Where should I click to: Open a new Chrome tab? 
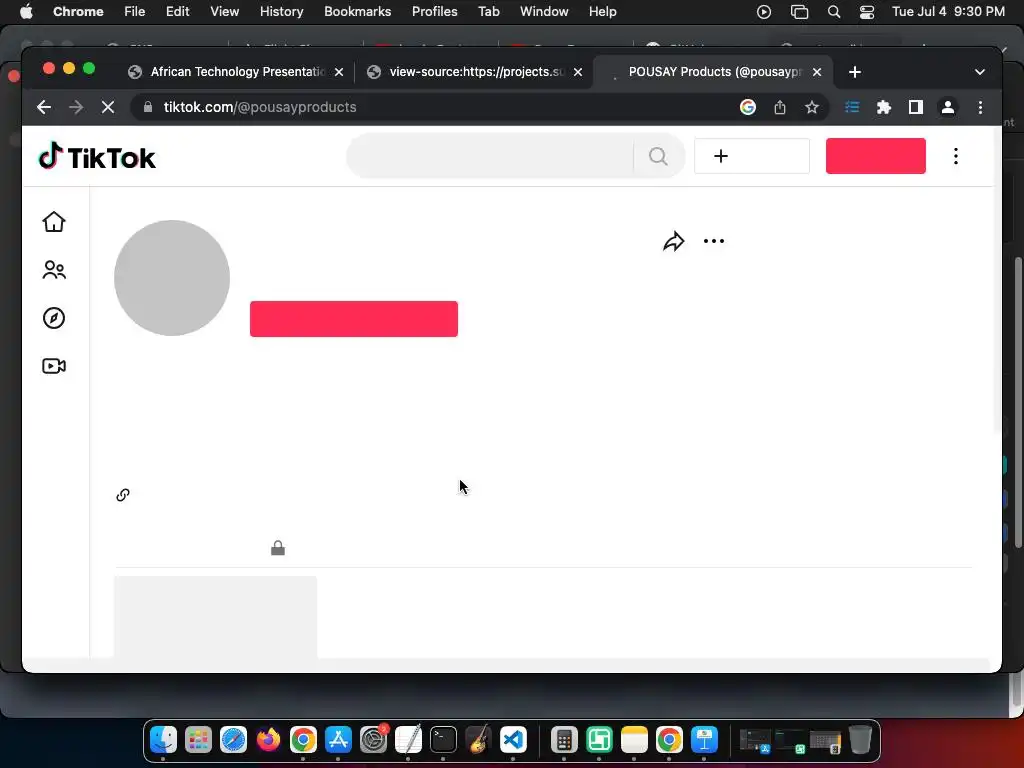(855, 72)
